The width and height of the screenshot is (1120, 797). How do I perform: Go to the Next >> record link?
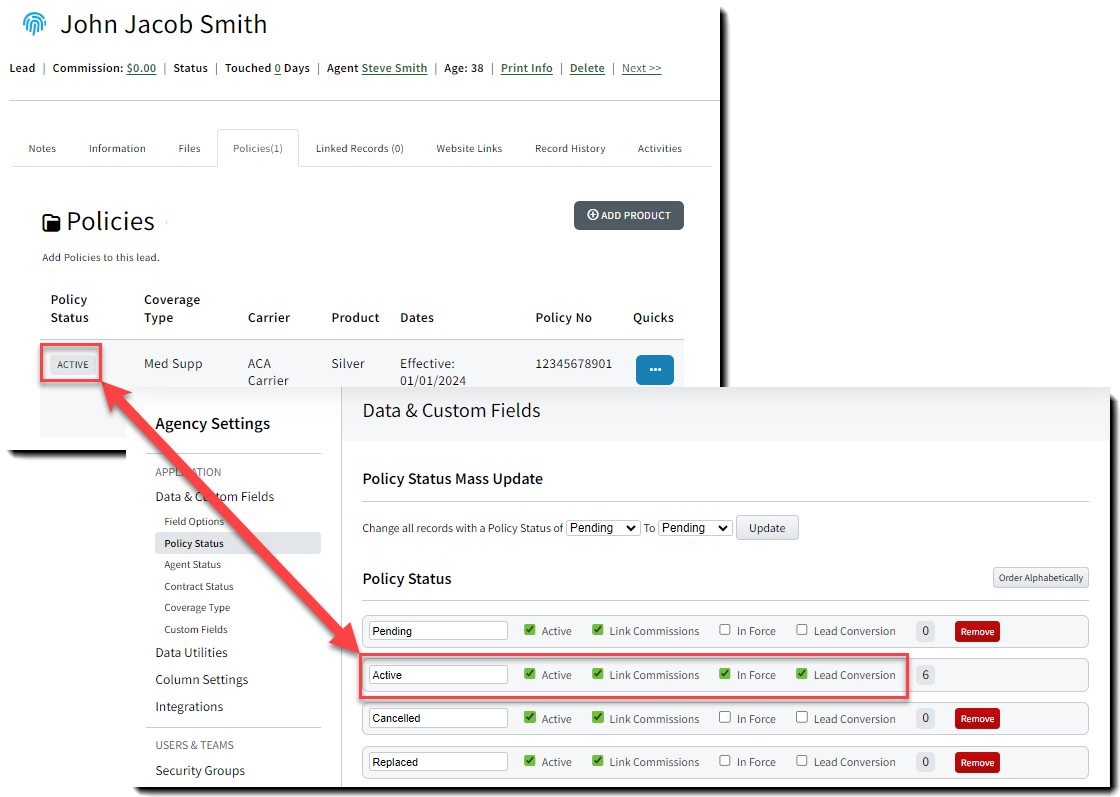coord(641,68)
